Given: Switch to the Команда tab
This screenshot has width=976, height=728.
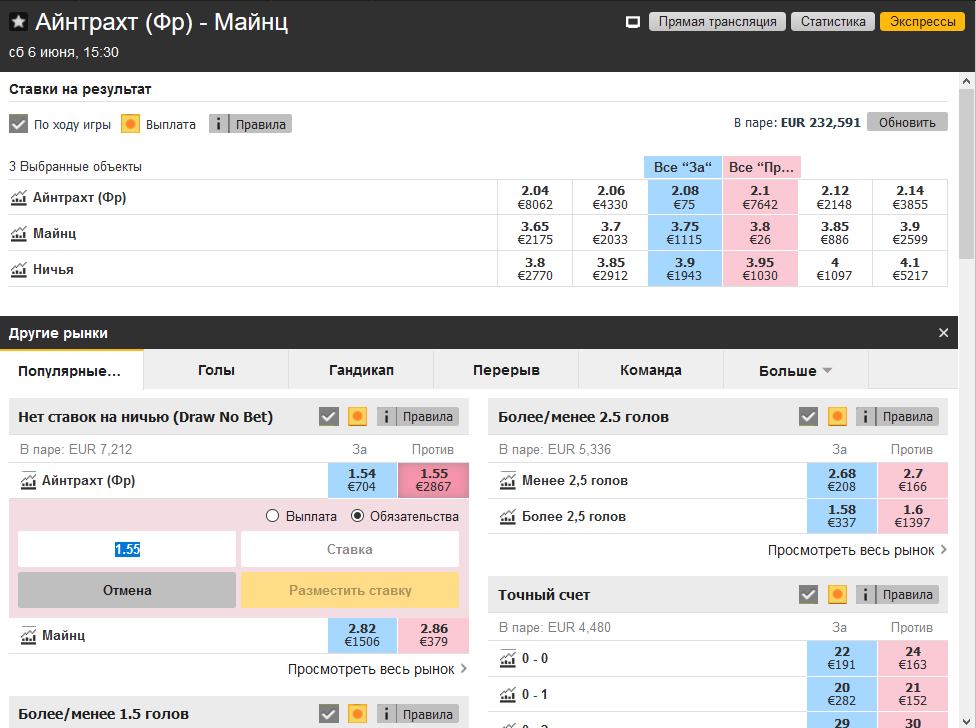Looking at the screenshot, I should [650, 370].
